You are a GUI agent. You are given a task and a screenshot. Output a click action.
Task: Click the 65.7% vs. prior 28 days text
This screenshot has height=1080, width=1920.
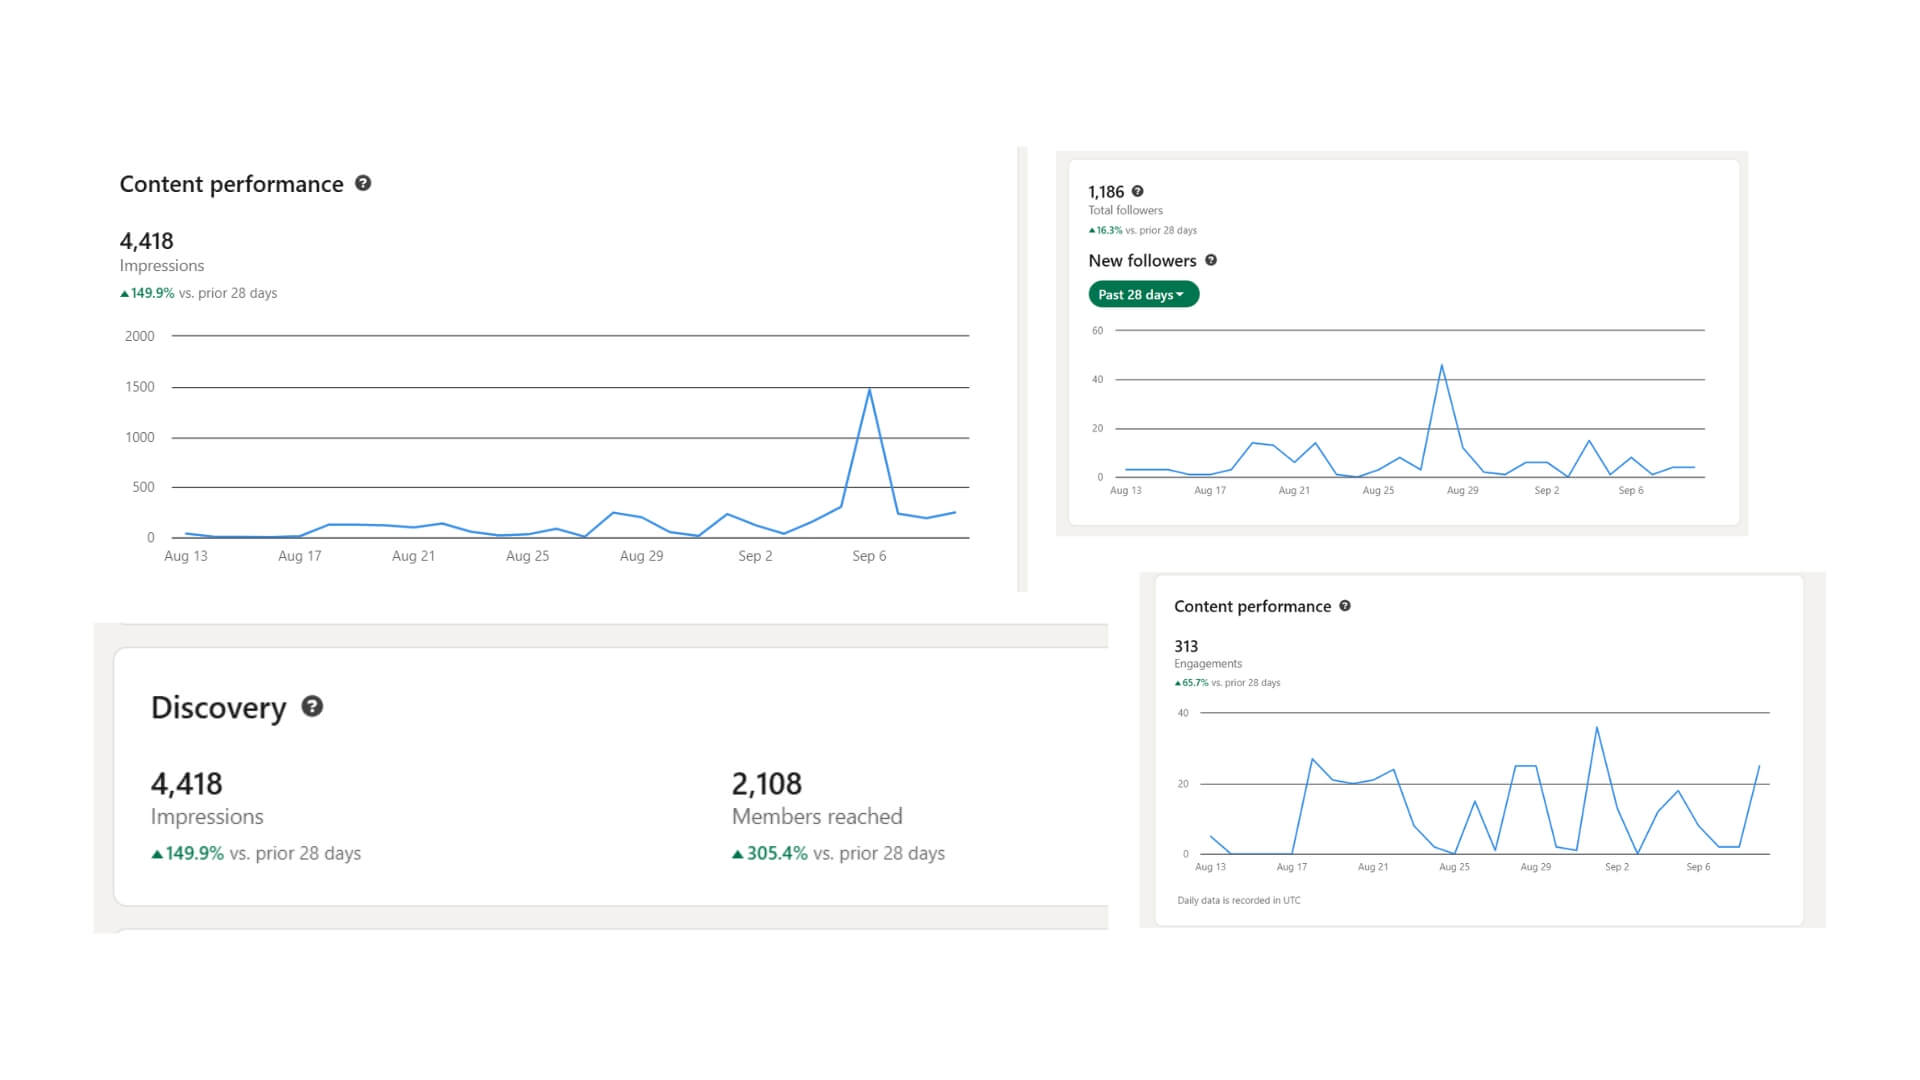tap(1227, 683)
